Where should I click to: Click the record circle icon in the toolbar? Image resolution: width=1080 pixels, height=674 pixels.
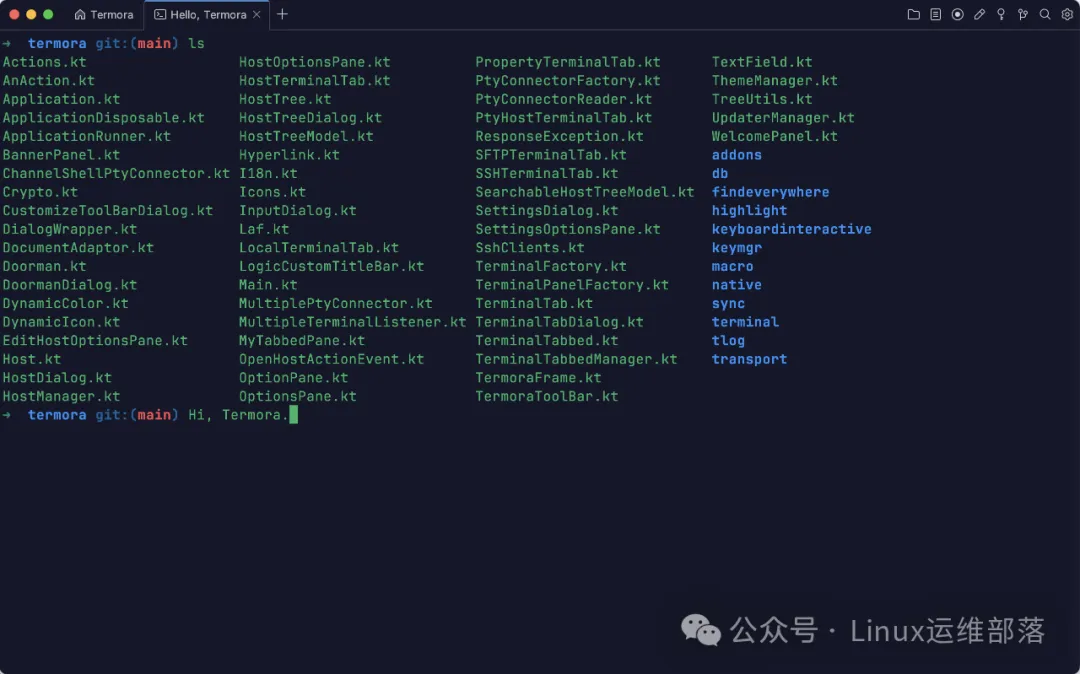pos(957,15)
